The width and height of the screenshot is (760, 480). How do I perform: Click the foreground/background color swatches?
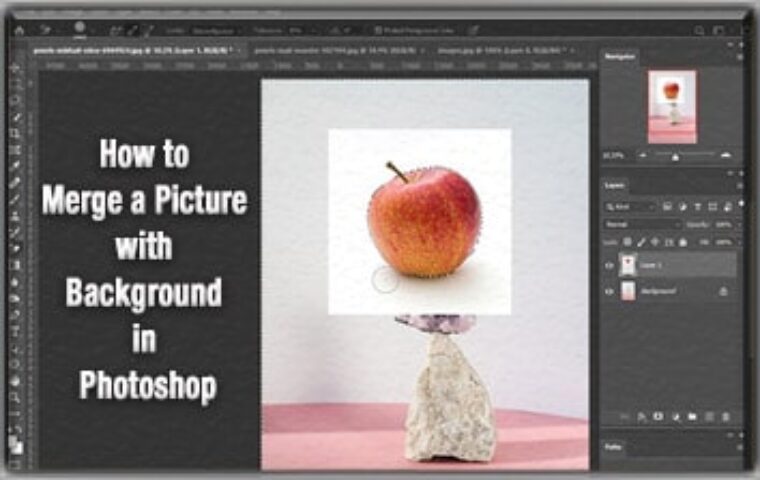pyautogui.click(x=16, y=444)
